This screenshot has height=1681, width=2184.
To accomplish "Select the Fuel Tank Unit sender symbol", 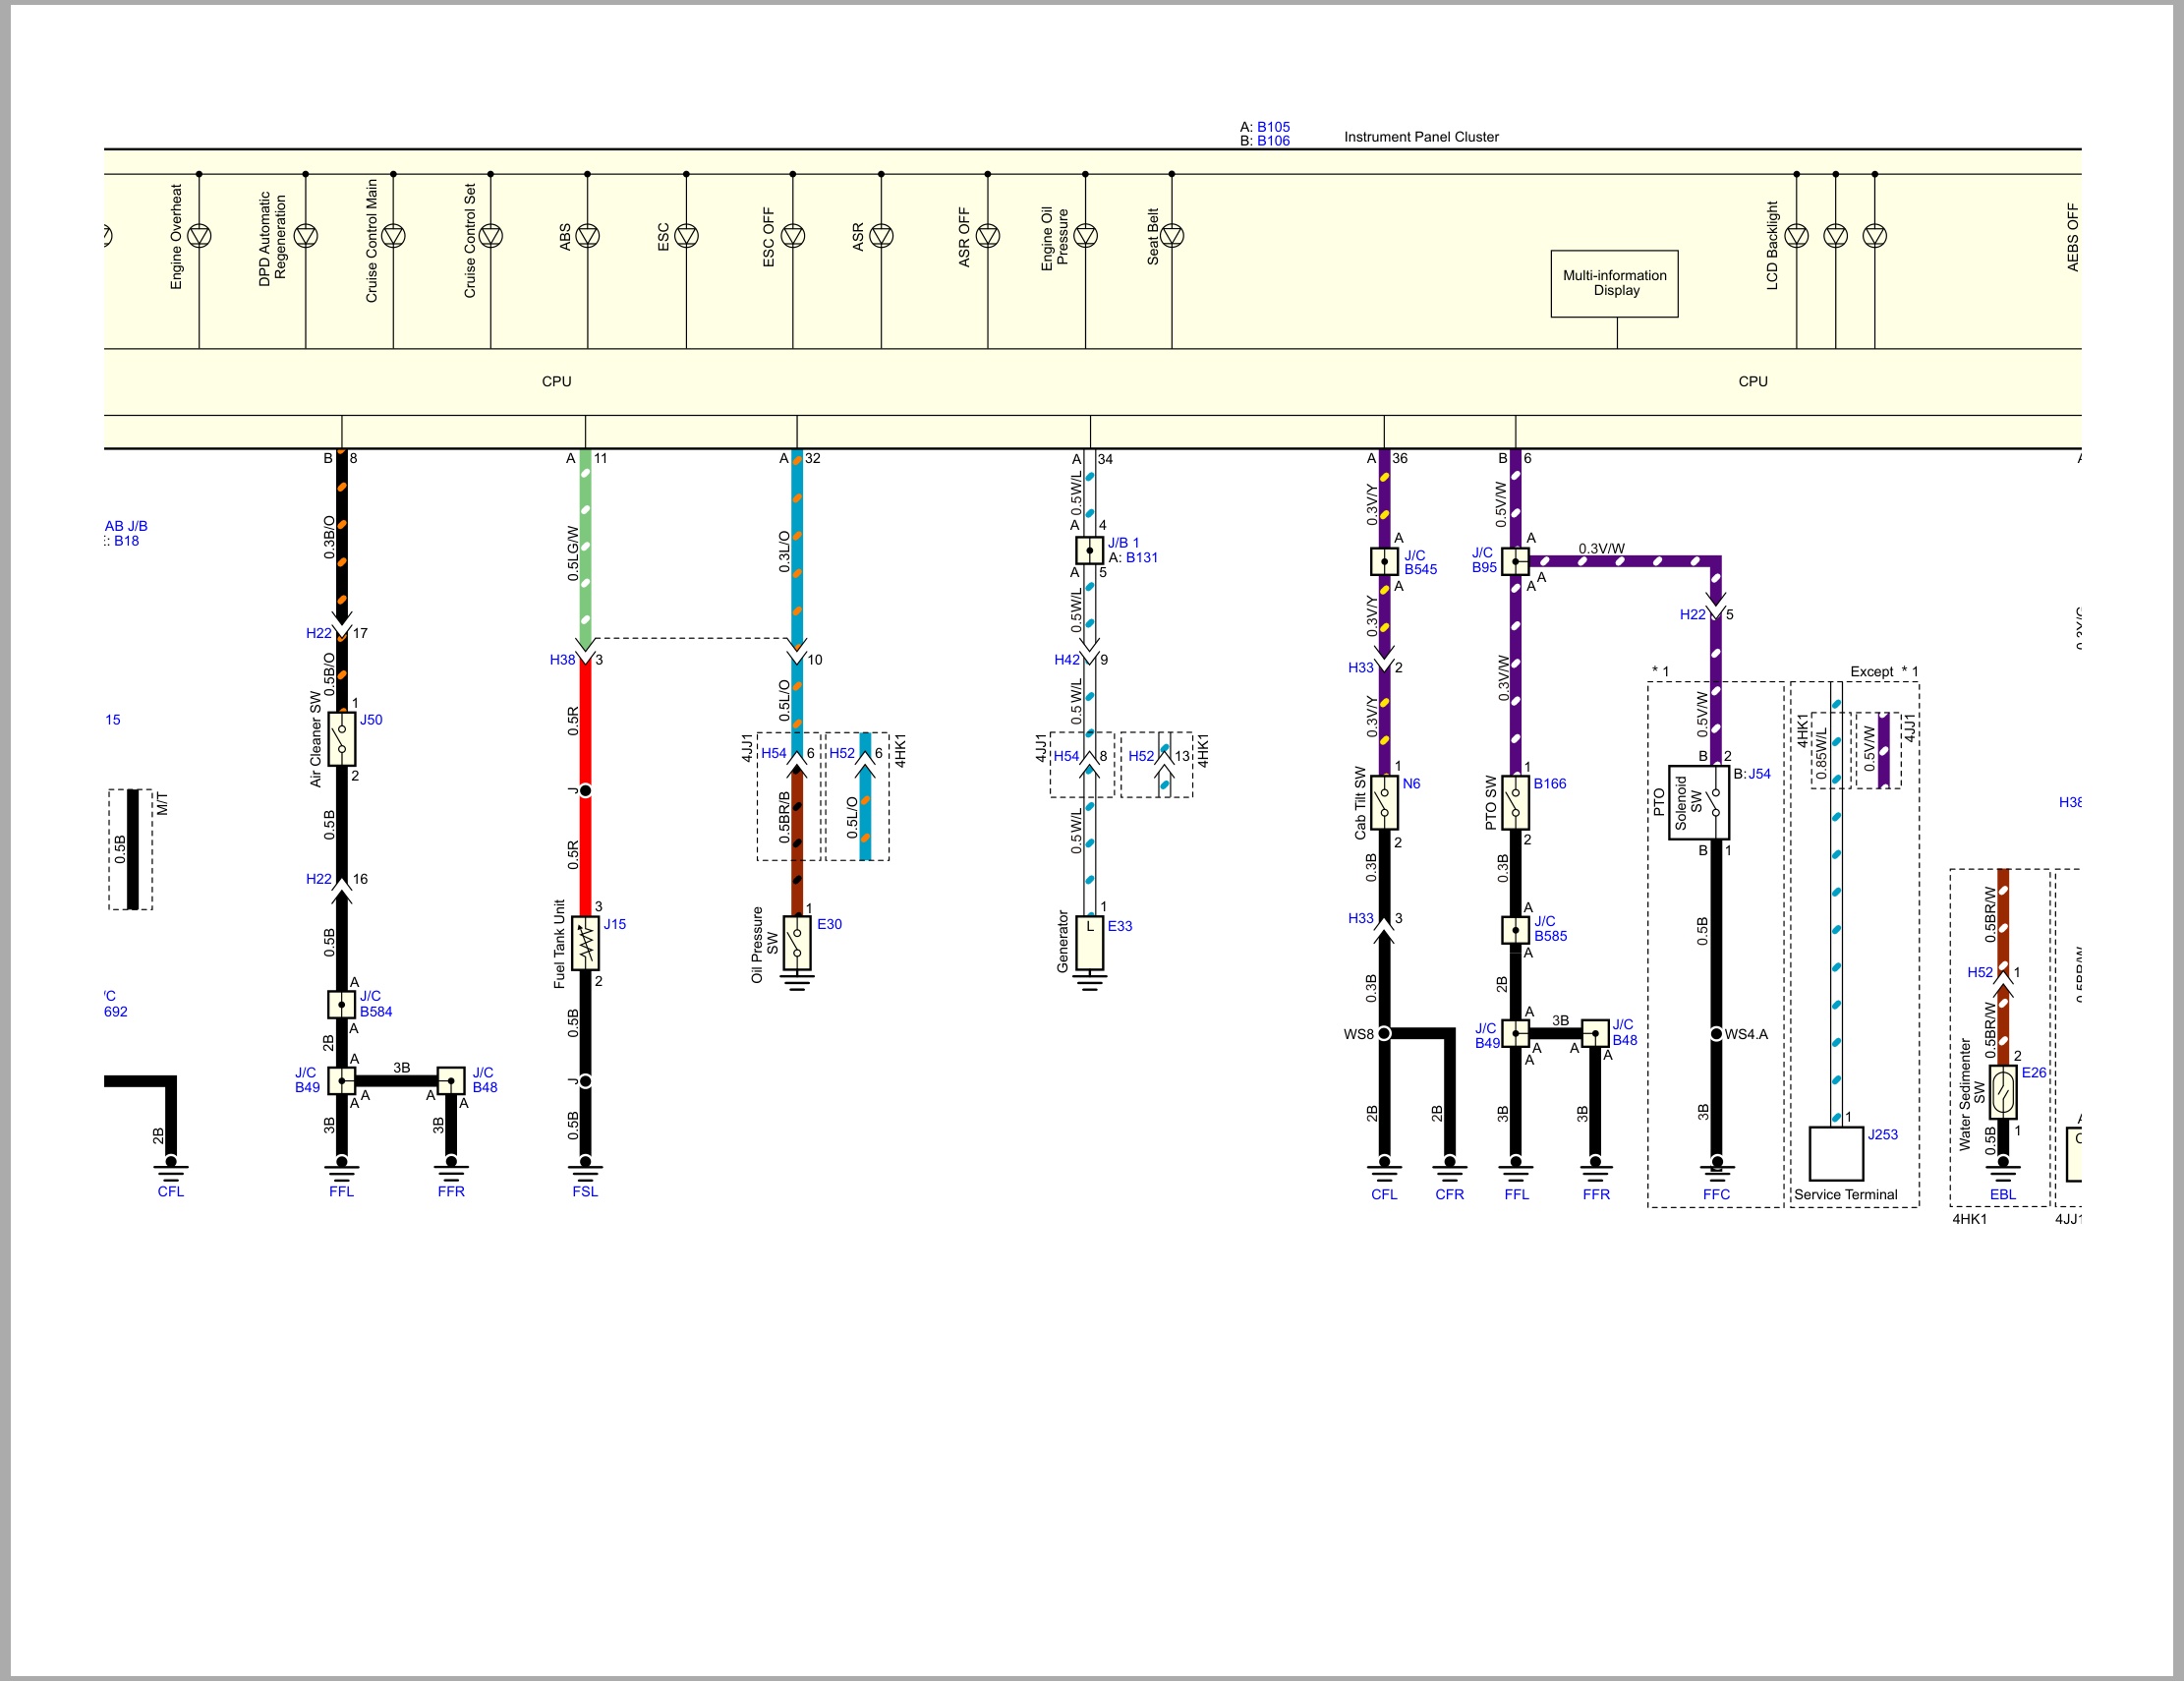I will pyautogui.click(x=586, y=943).
